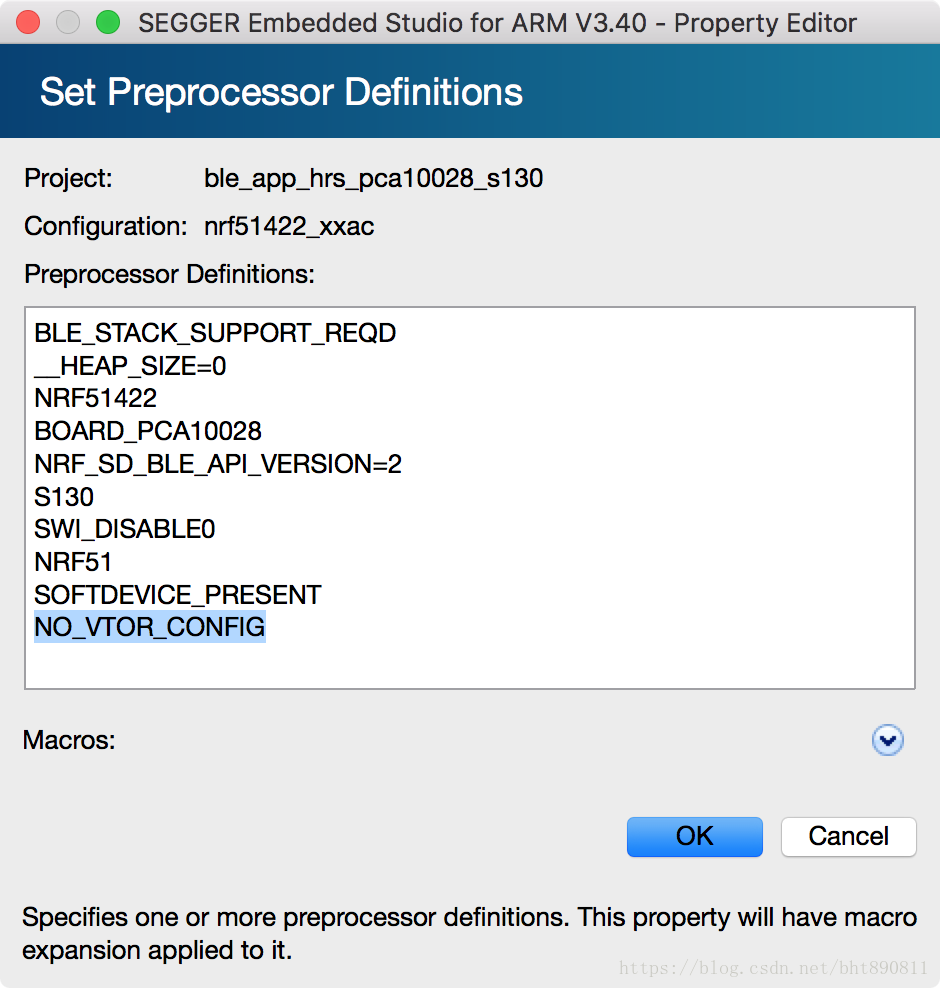Click the green zoom window button
This screenshot has height=988, width=940.
point(108,23)
